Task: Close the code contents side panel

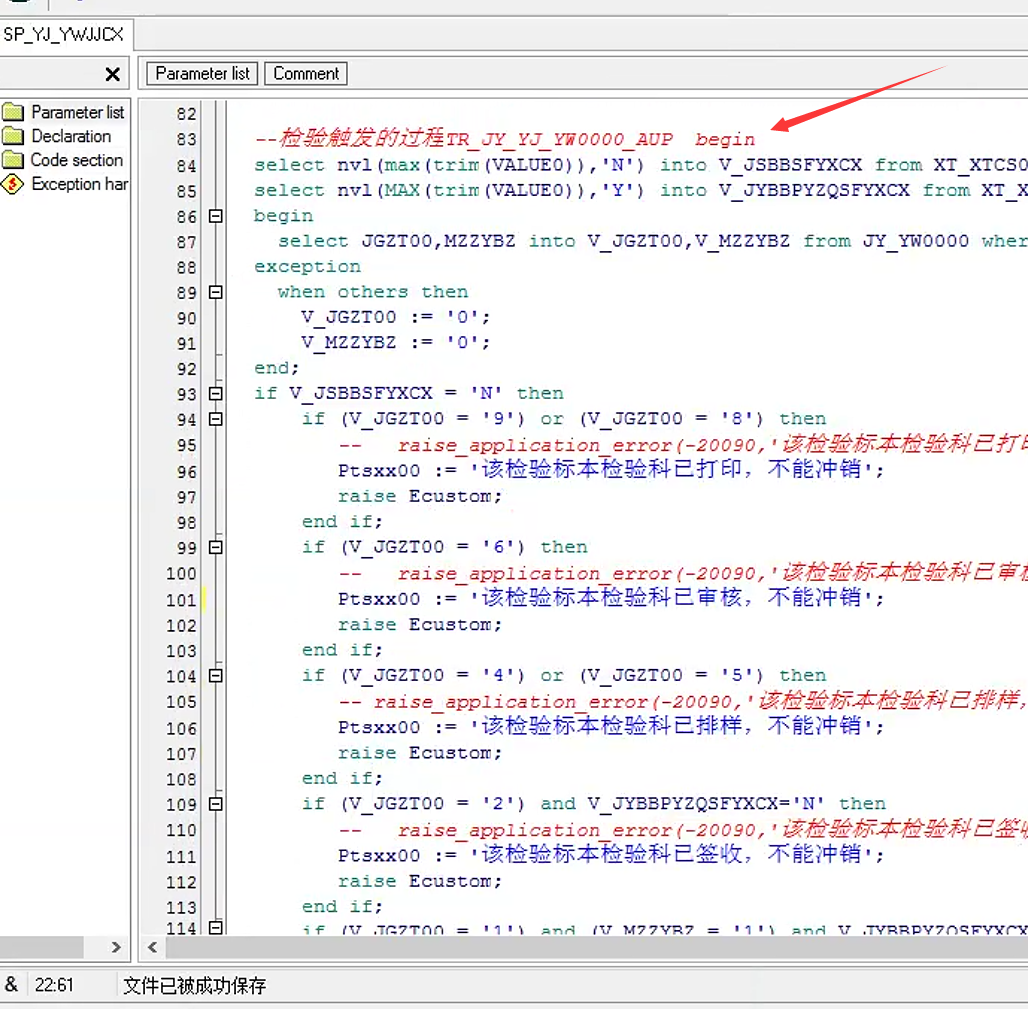Action: point(112,74)
